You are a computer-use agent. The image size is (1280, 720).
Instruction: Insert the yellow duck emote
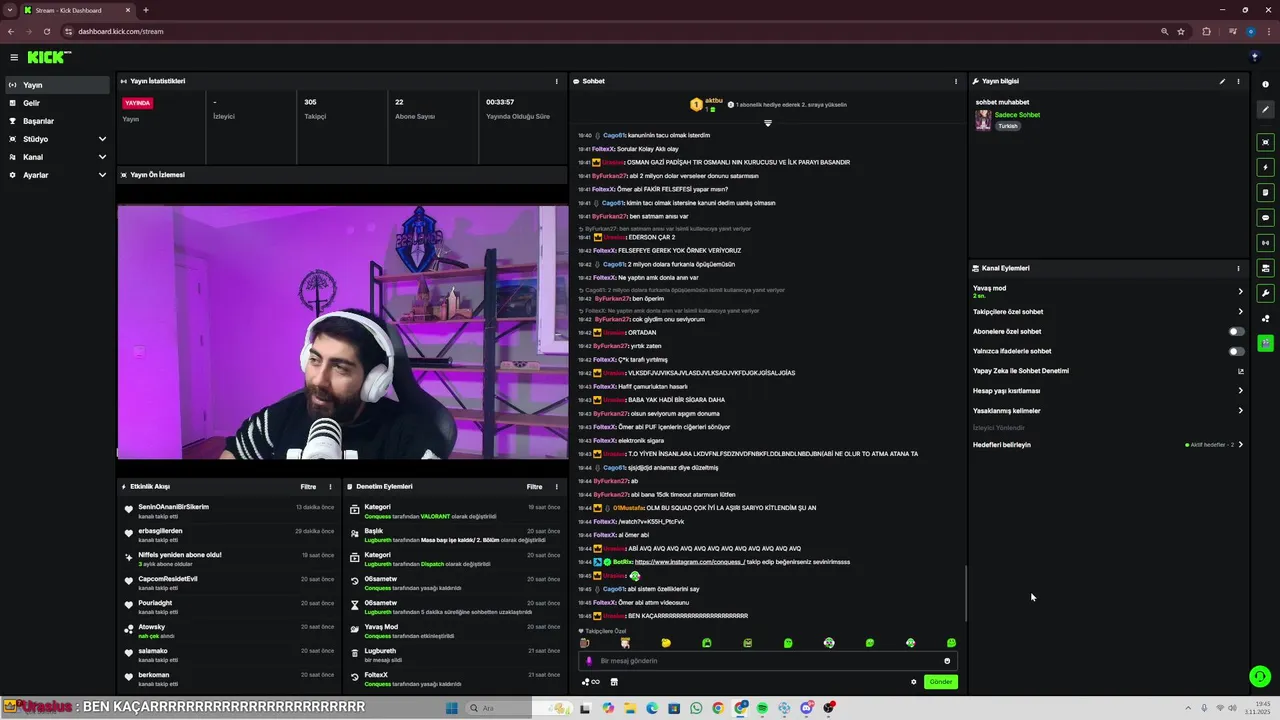click(x=666, y=643)
